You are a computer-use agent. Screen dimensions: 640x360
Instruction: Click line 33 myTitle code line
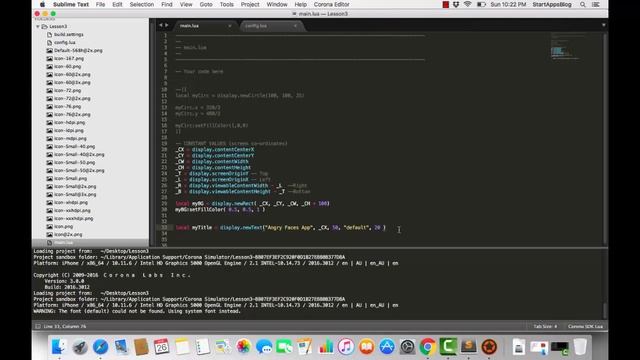click(x=280, y=227)
